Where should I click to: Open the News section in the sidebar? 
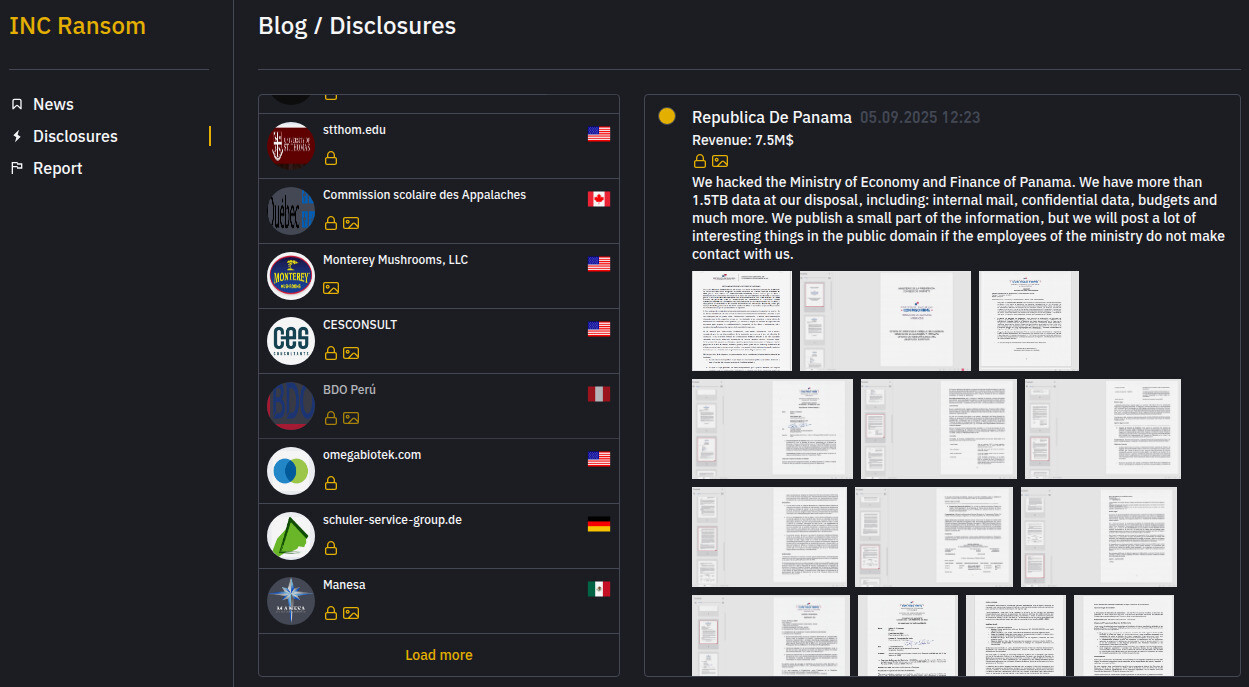pyautogui.click(x=53, y=104)
